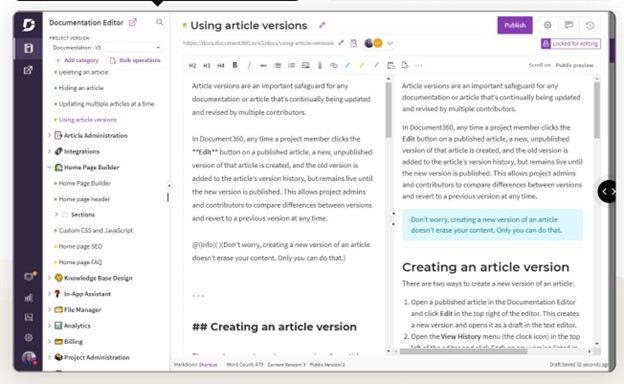The width and height of the screenshot is (624, 384).
Task: Open Documentation Editor in new window icon
Action: pyautogui.click(x=133, y=23)
